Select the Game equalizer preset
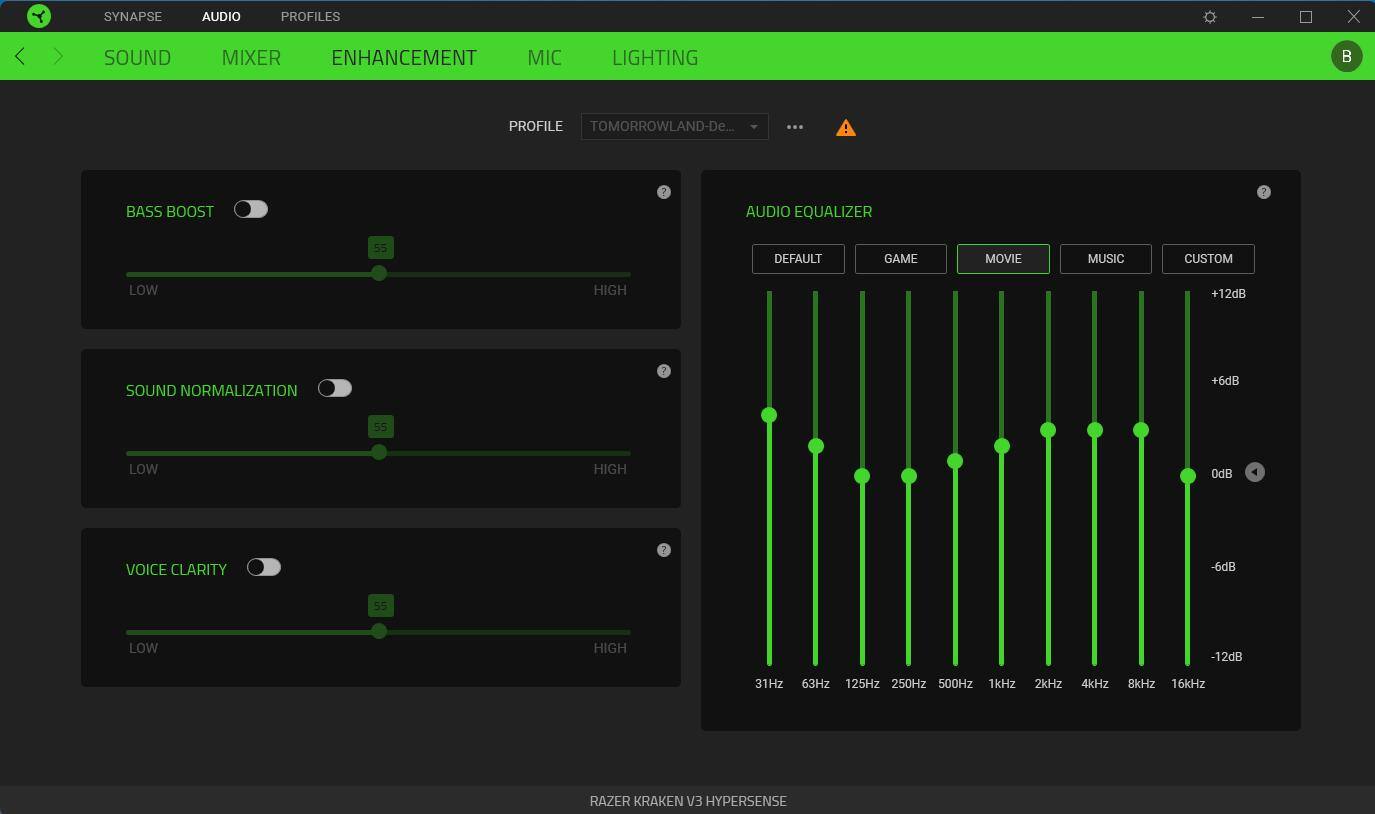Image resolution: width=1375 pixels, height=814 pixels. (x=900, y=259)
